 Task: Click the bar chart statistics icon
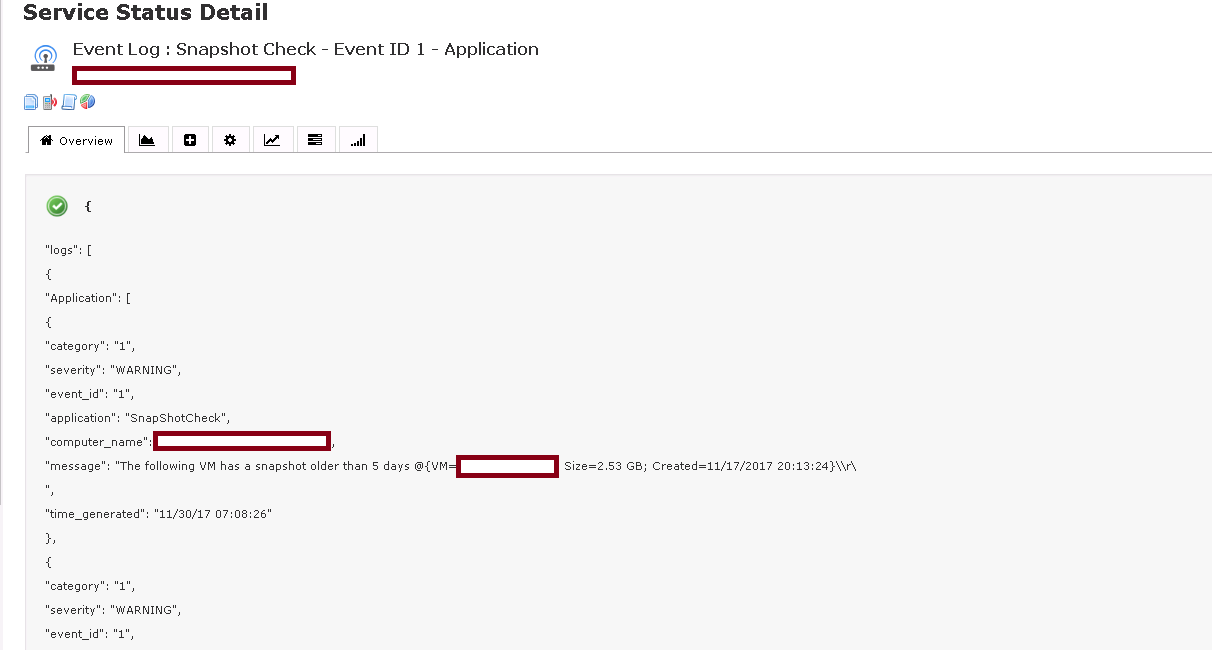click(x=358, y=139)
